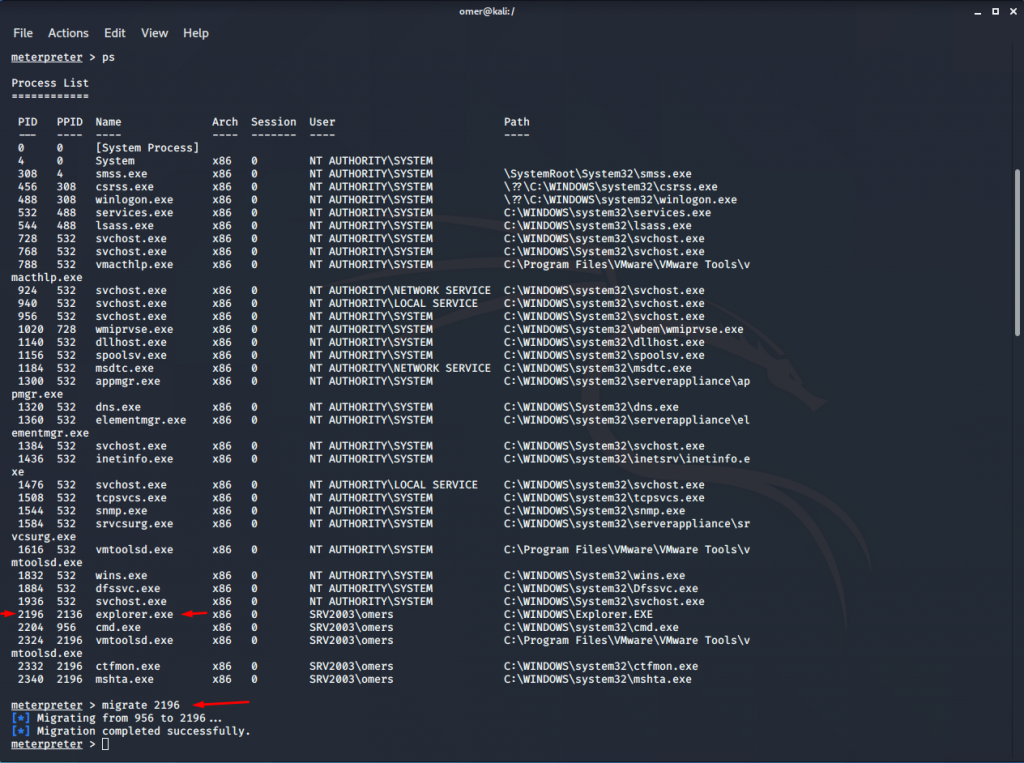The height and width of the screenshot is (763, 1024).
Task: Click the maximize window icon
Action: click(993, 11)
